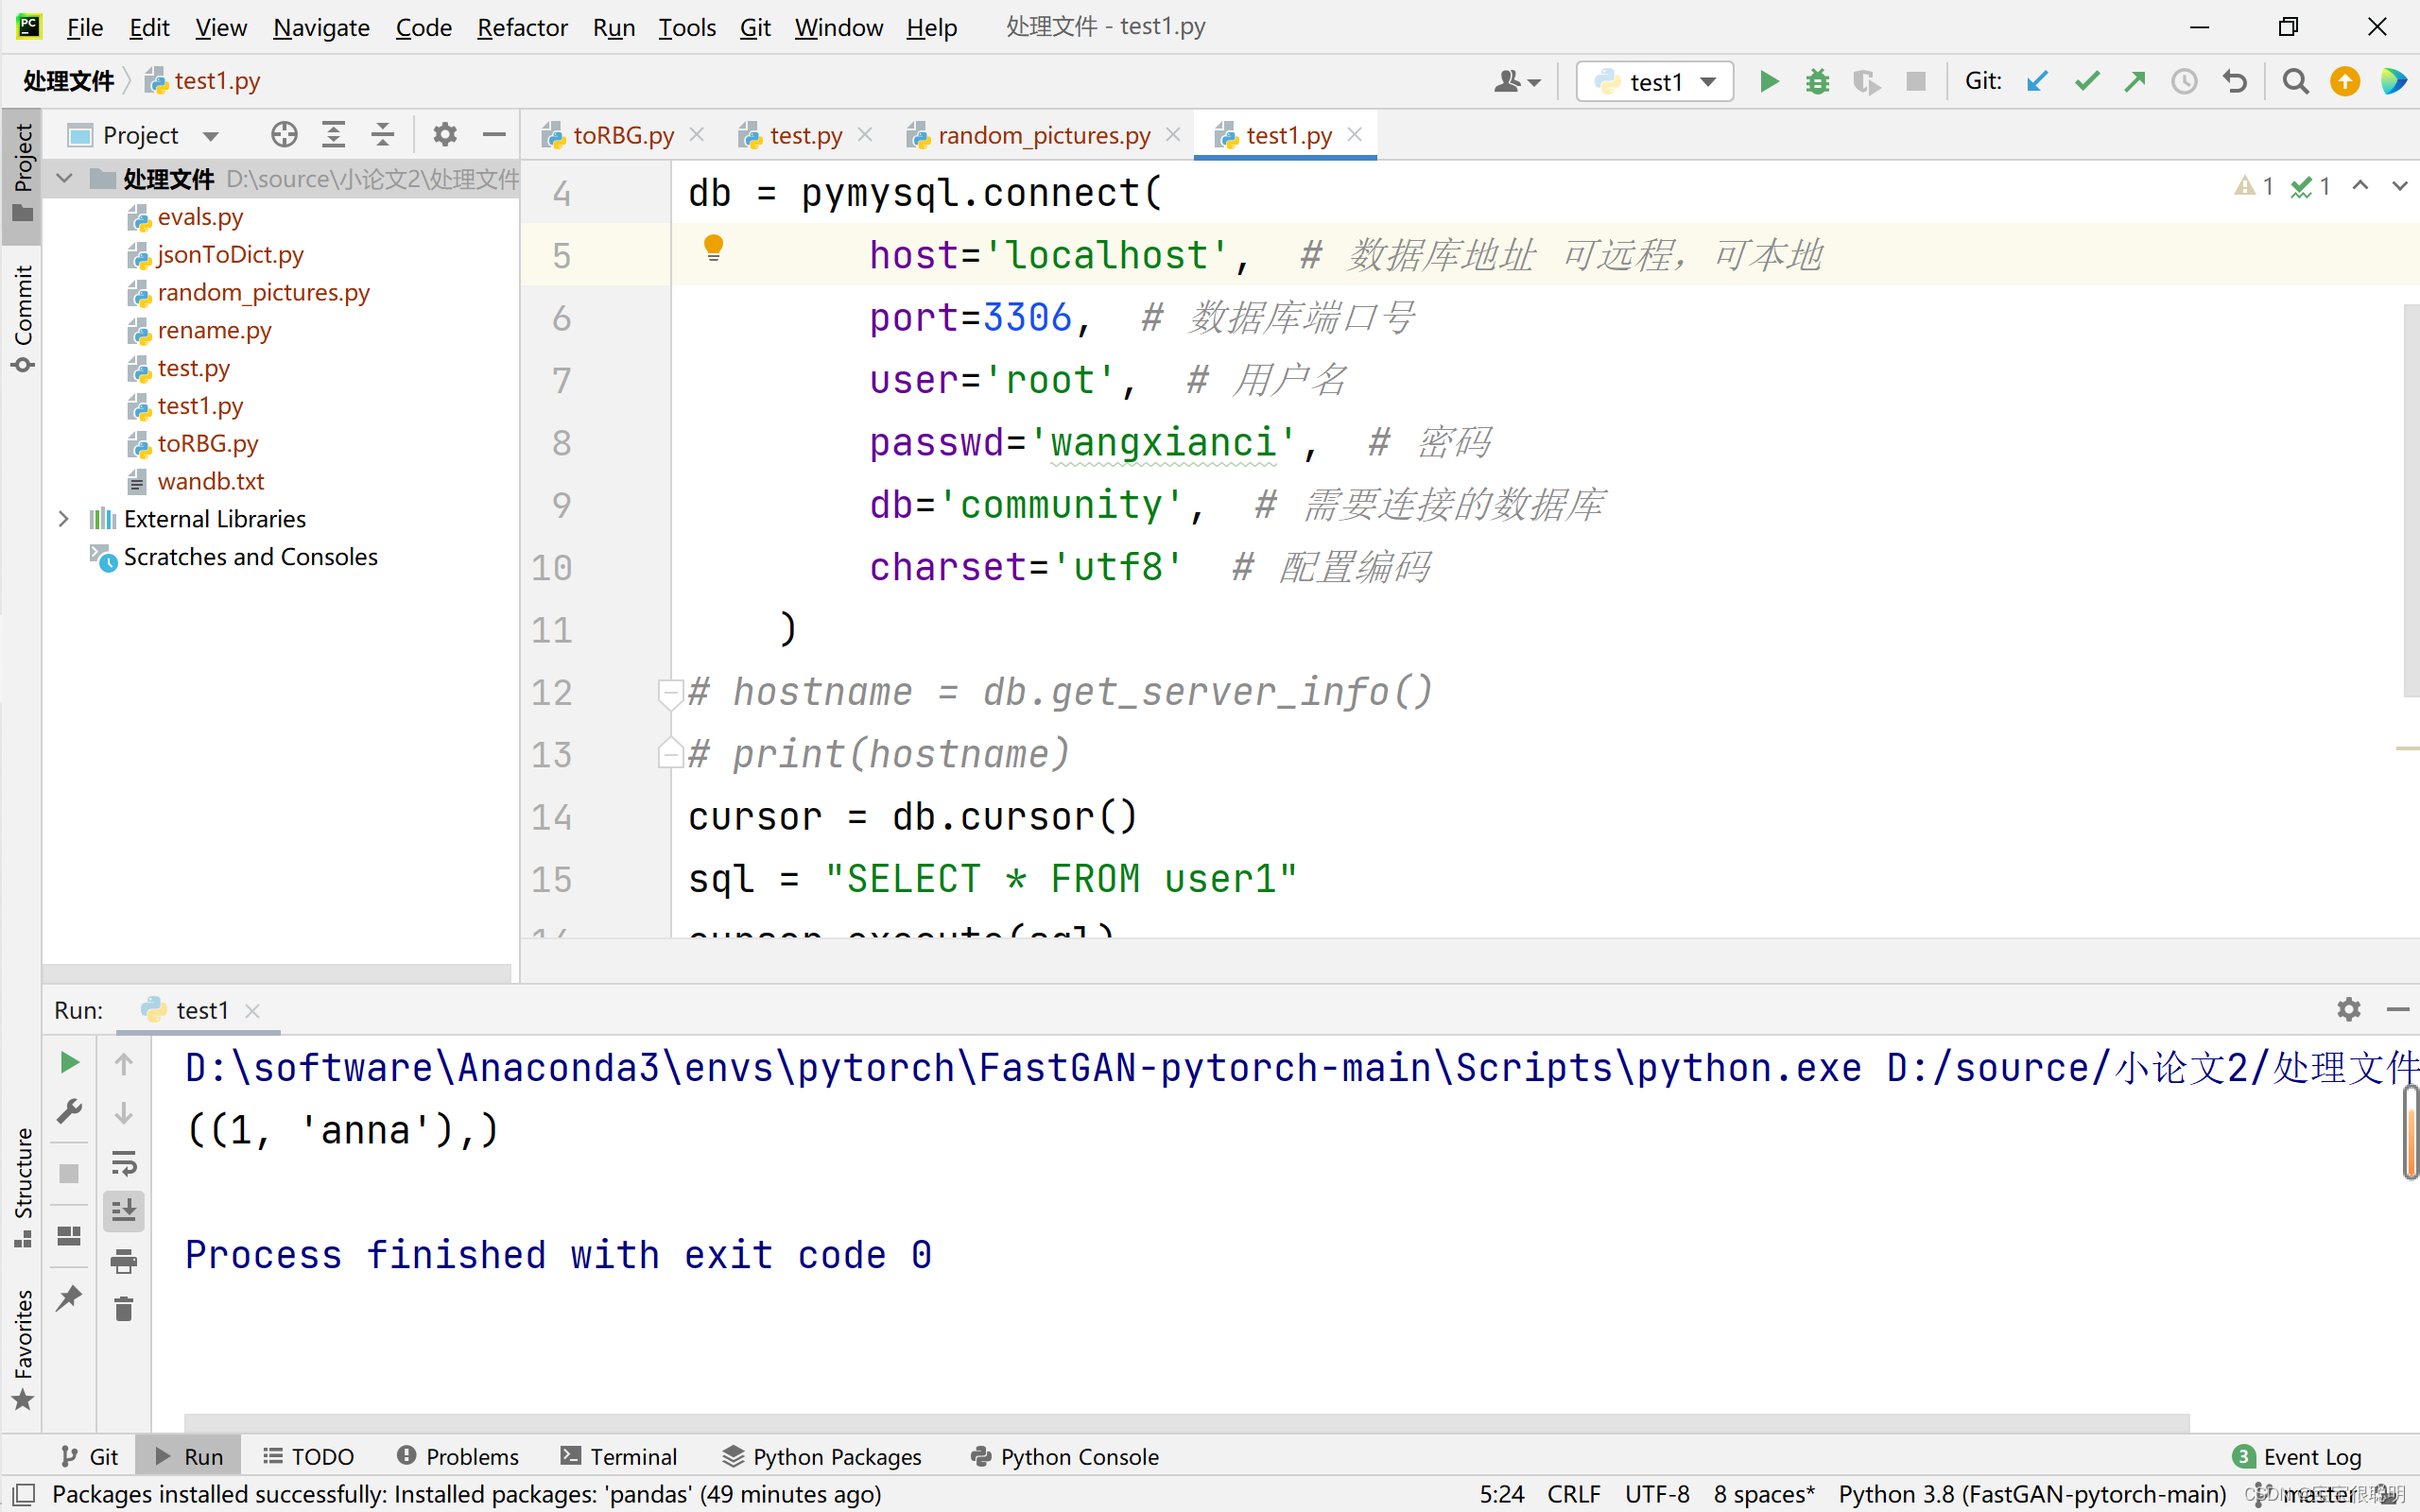This screenshot has width=2420, height=1512.
Task: Click the Run console horizontal scrollbar
Action: (x=1185, y=1422)
